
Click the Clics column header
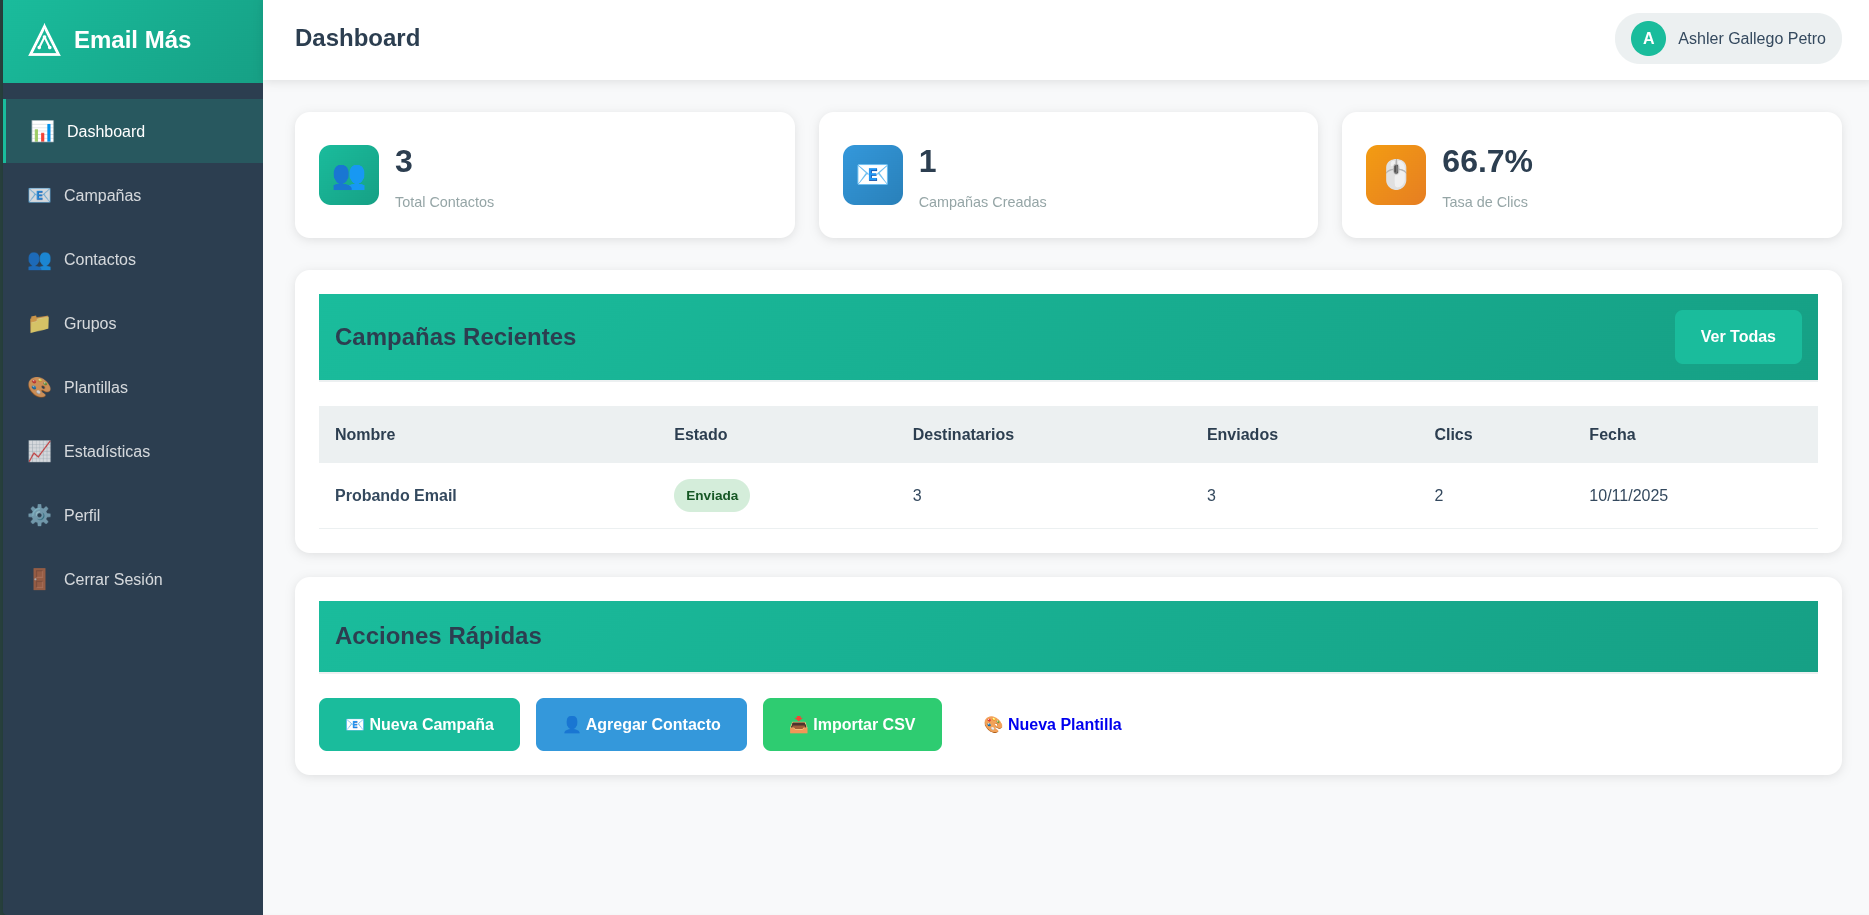click(1453, 434)
